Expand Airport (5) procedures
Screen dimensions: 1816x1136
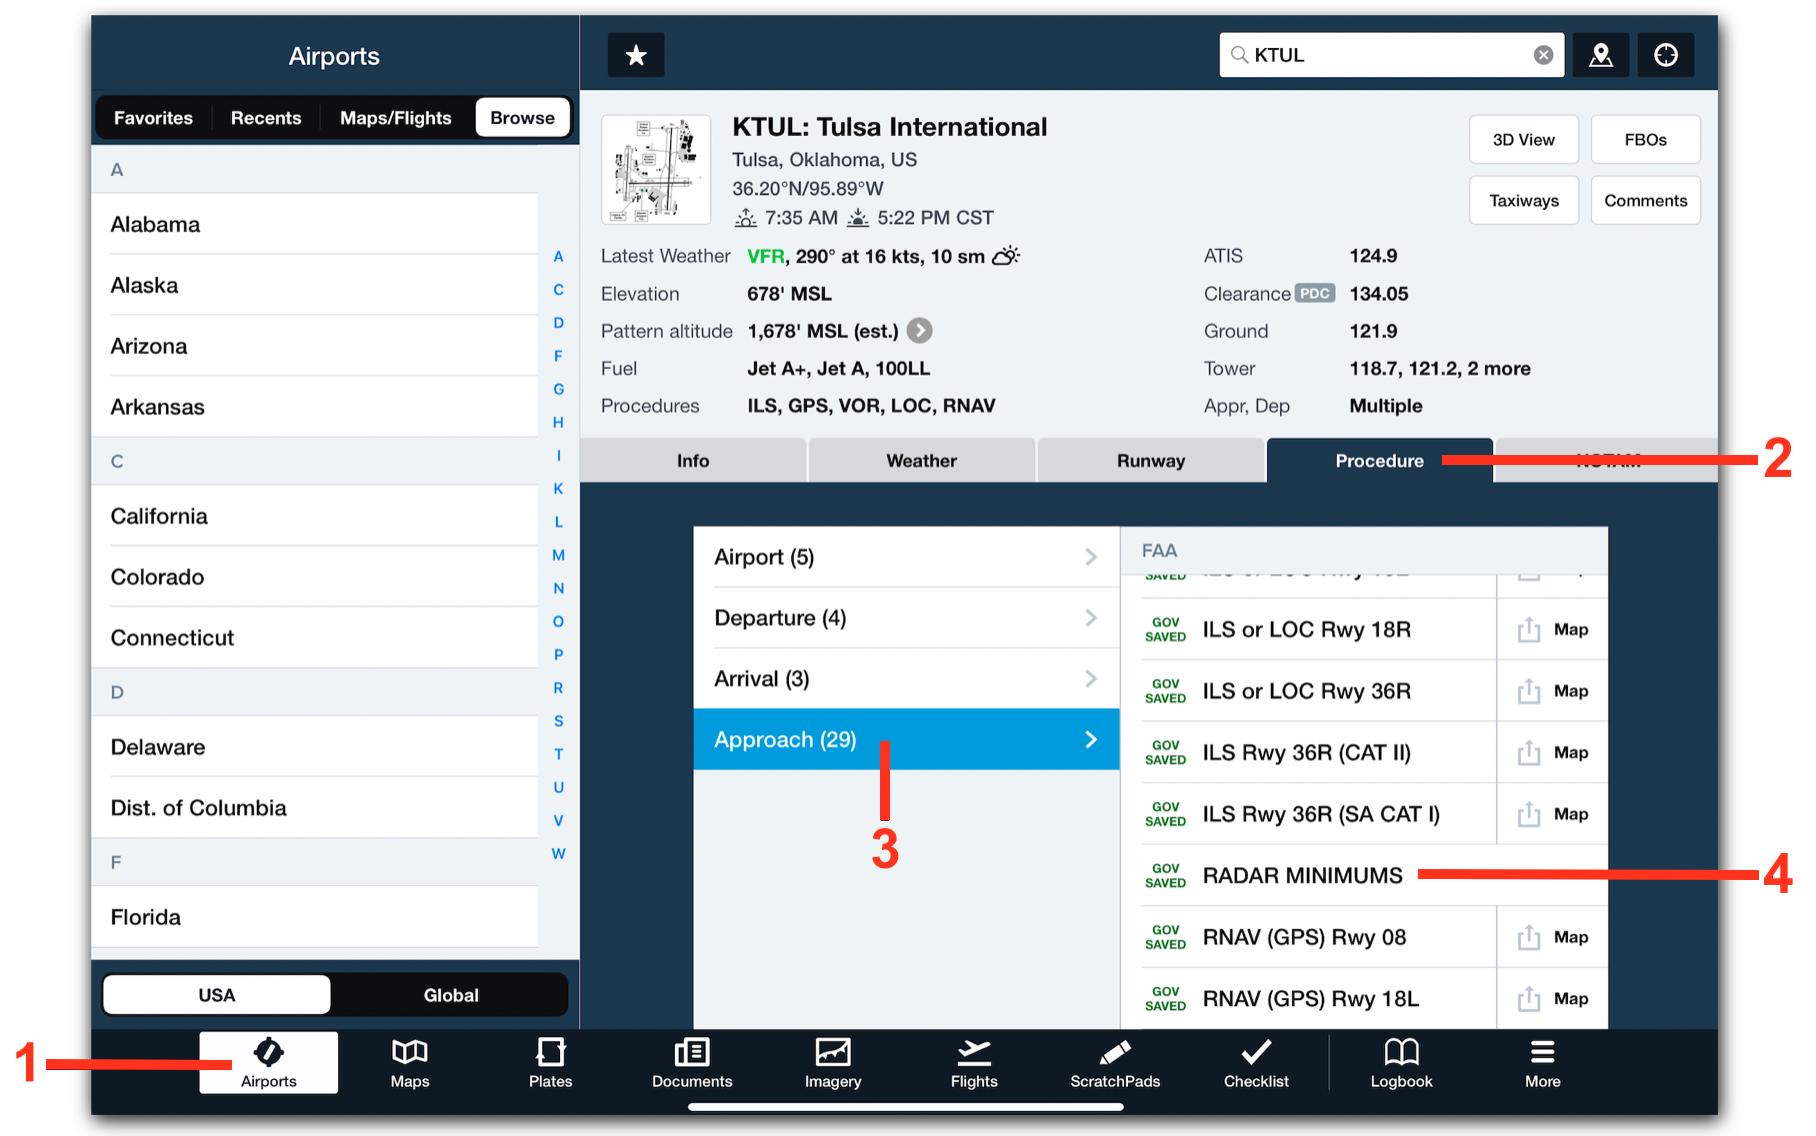click(906, 557)
